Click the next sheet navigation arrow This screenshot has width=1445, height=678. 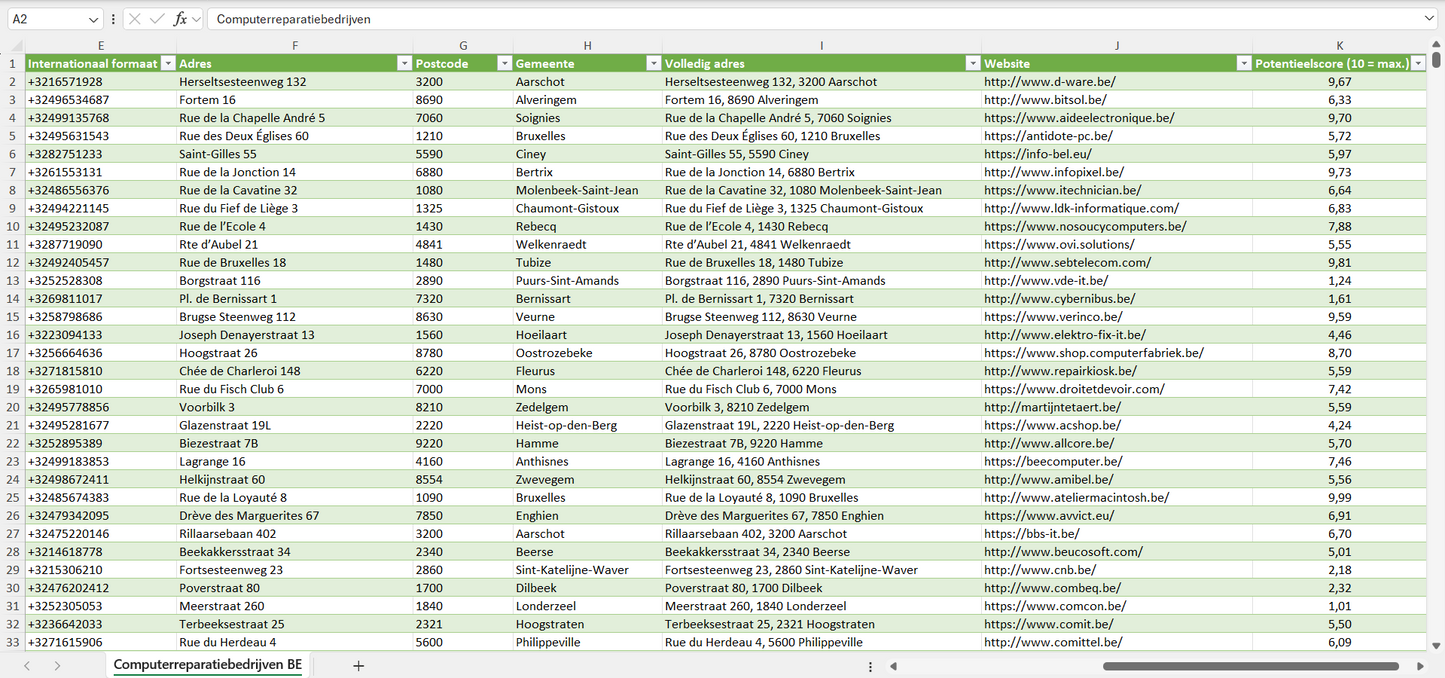pyautogui.click(x=58, y=666)
